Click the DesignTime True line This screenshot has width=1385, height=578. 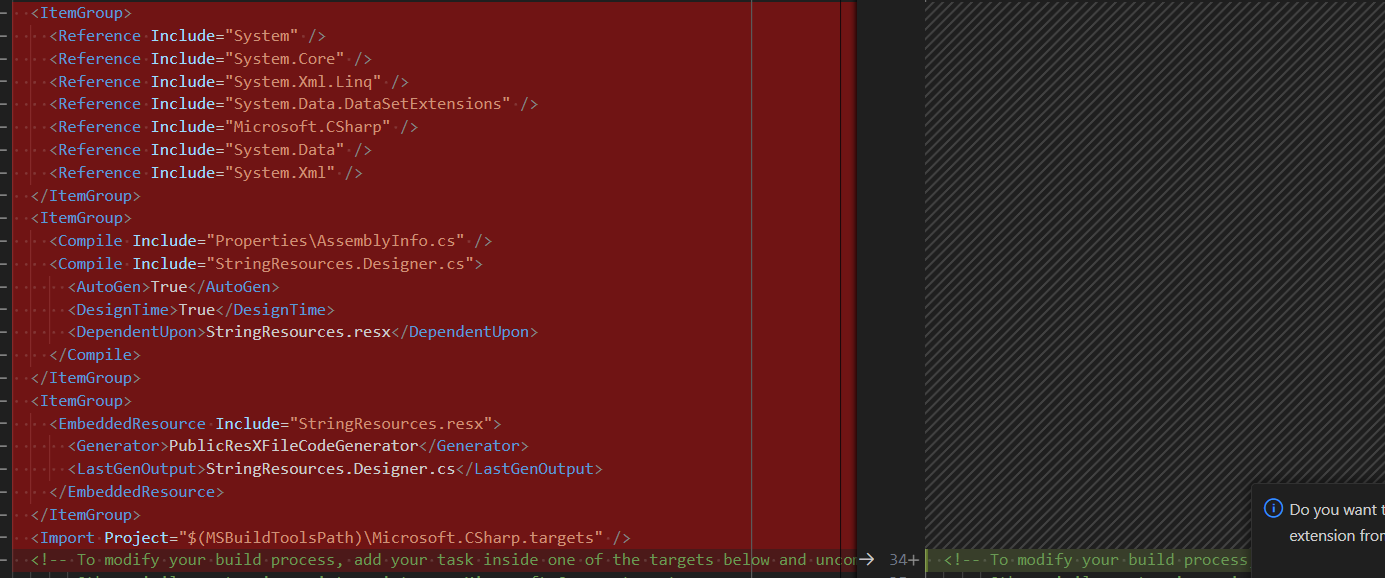click(x=201, y=310)
